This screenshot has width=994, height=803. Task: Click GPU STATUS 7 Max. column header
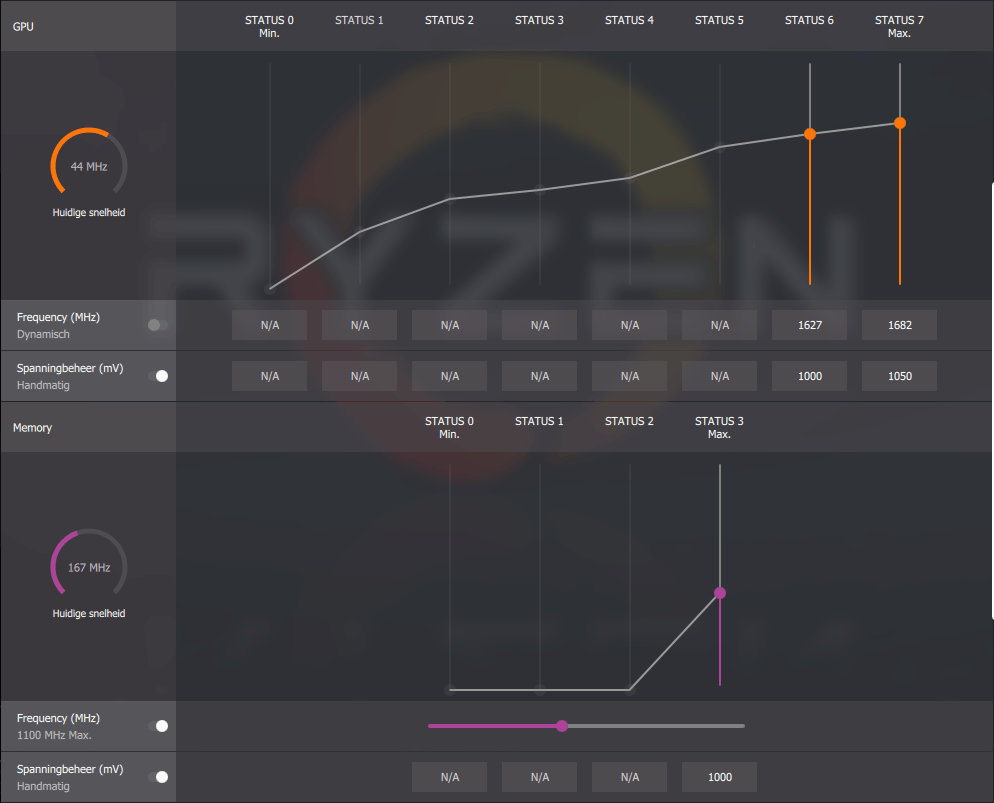click(899, 27)
